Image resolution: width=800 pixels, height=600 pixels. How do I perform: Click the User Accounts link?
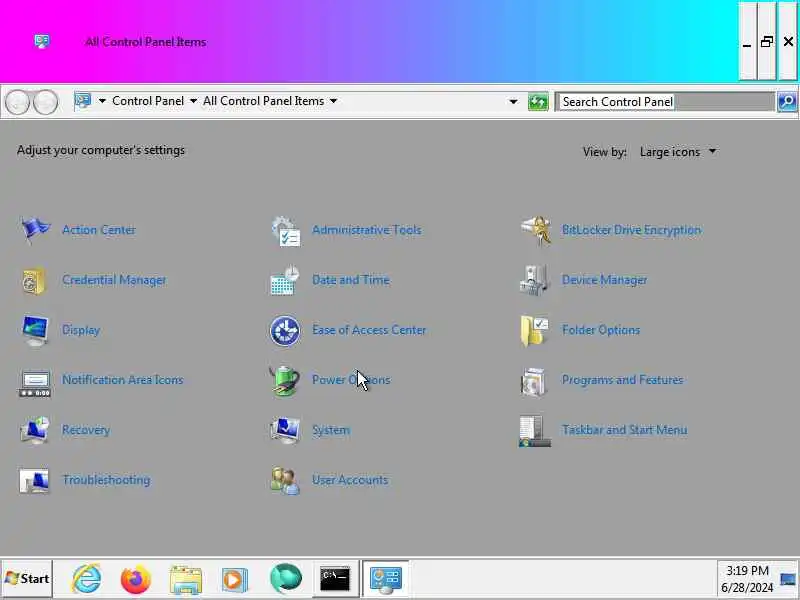point(350,480)
